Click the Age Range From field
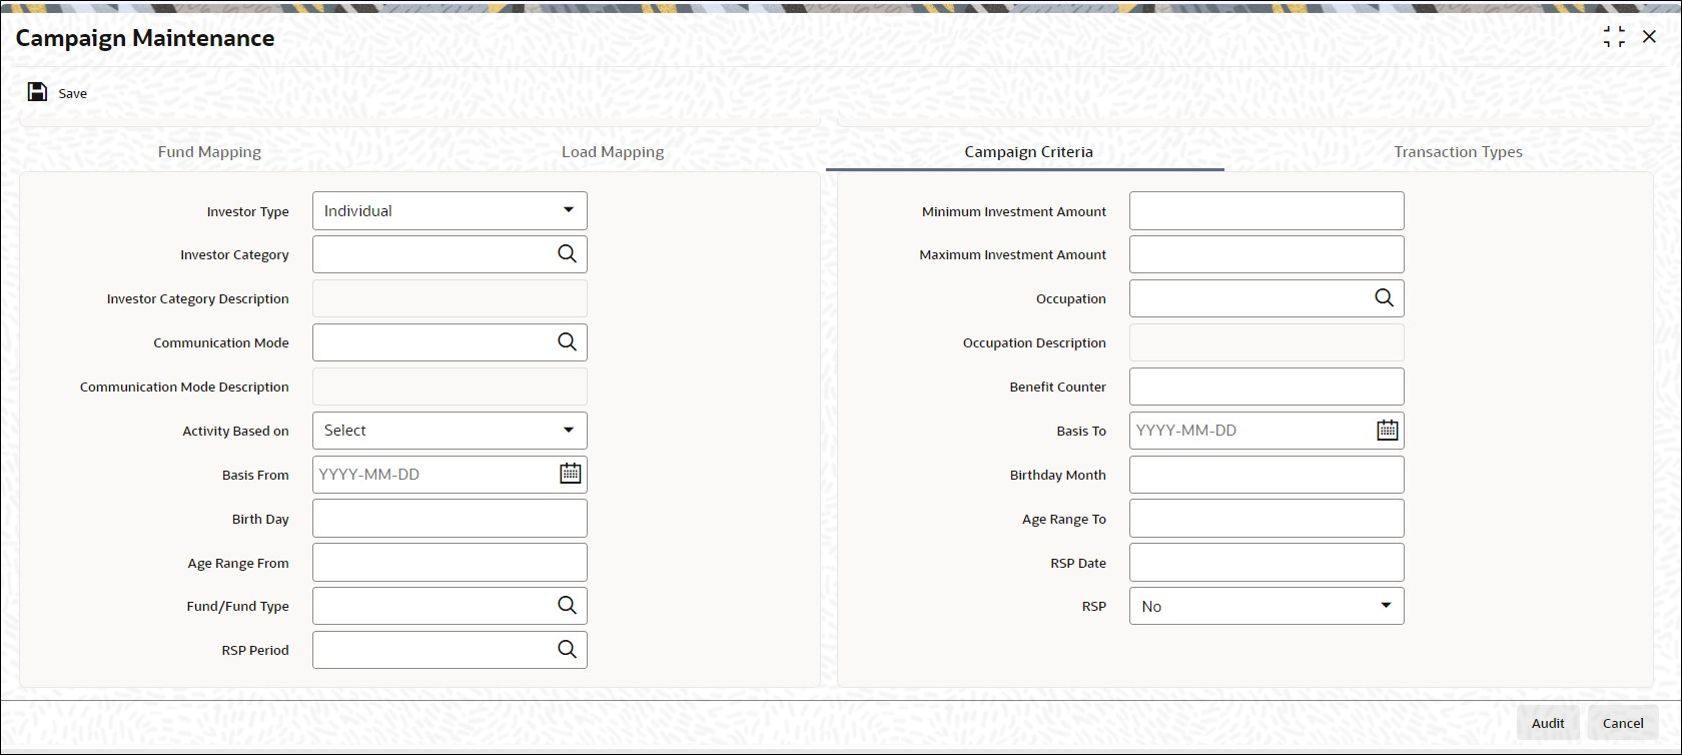The image size is (1682, 755). click(x=450, y=562)
